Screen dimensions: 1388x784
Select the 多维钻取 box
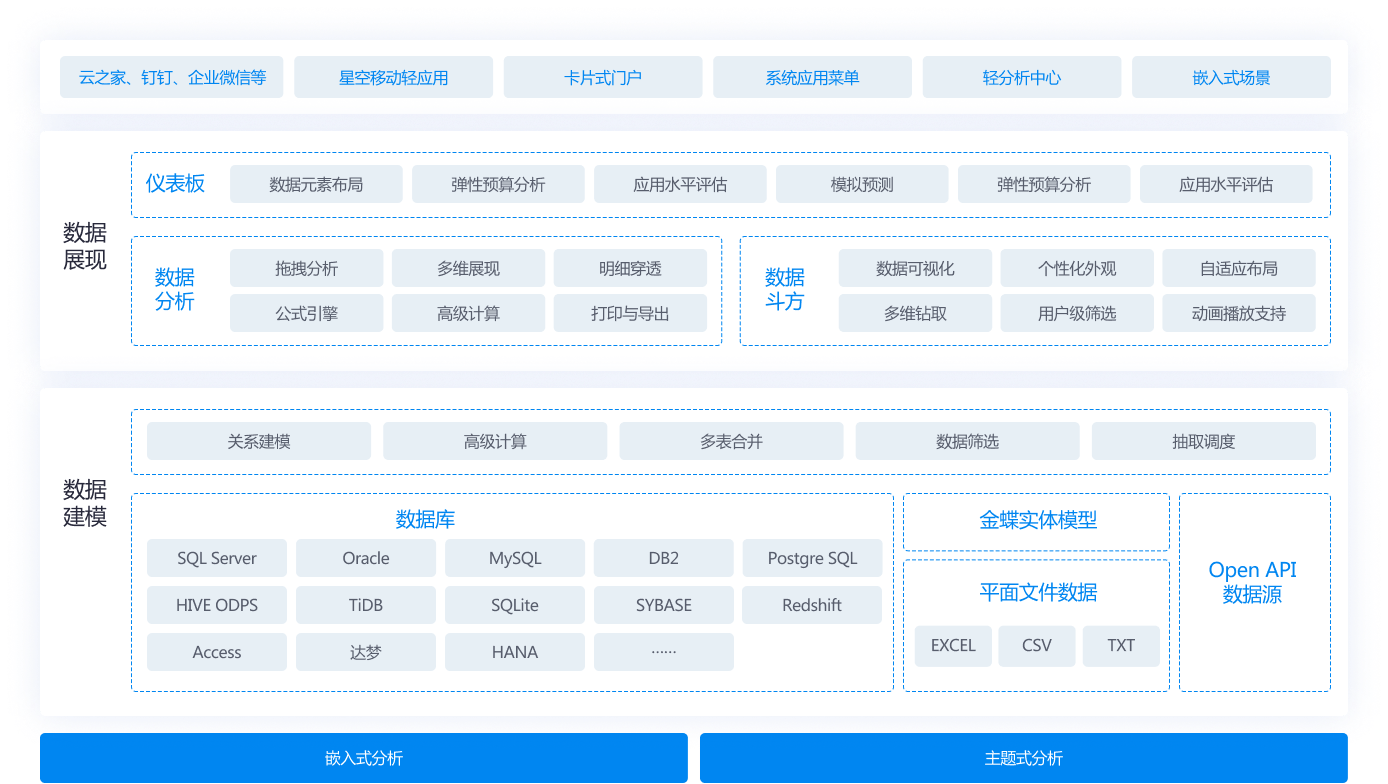pos(915,313)
